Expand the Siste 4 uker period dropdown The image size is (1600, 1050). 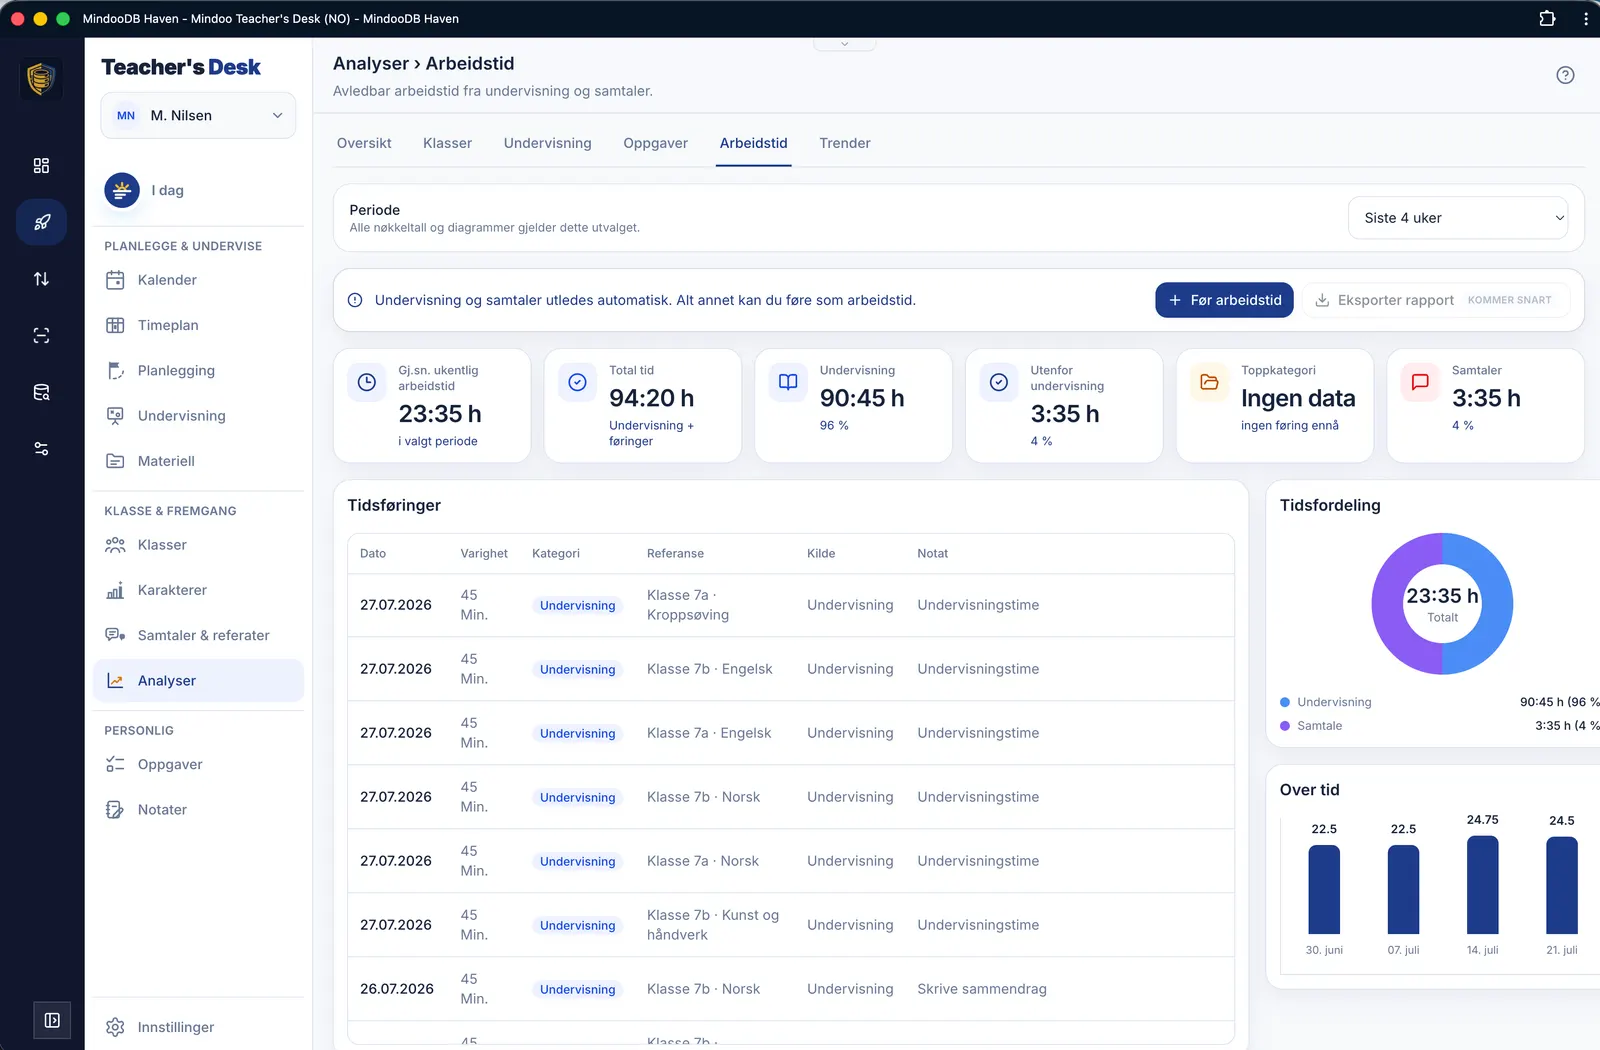tap(1458, 218)
